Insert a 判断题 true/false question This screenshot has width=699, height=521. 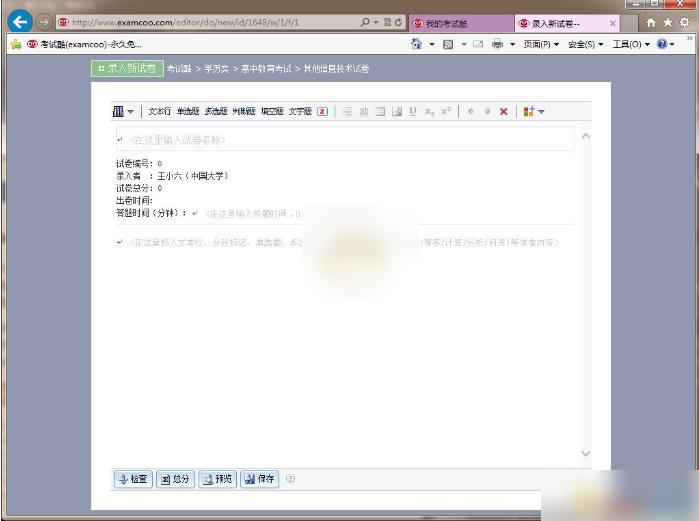[x=244, y=111]
